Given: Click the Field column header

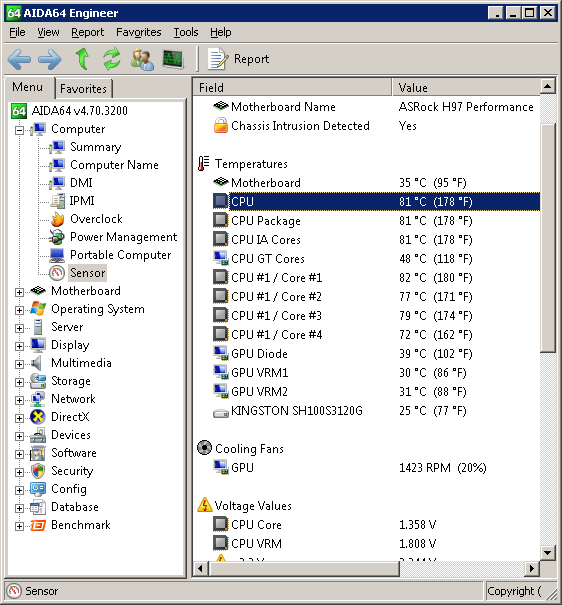Looking at the screenshot, I should (292, 88).
